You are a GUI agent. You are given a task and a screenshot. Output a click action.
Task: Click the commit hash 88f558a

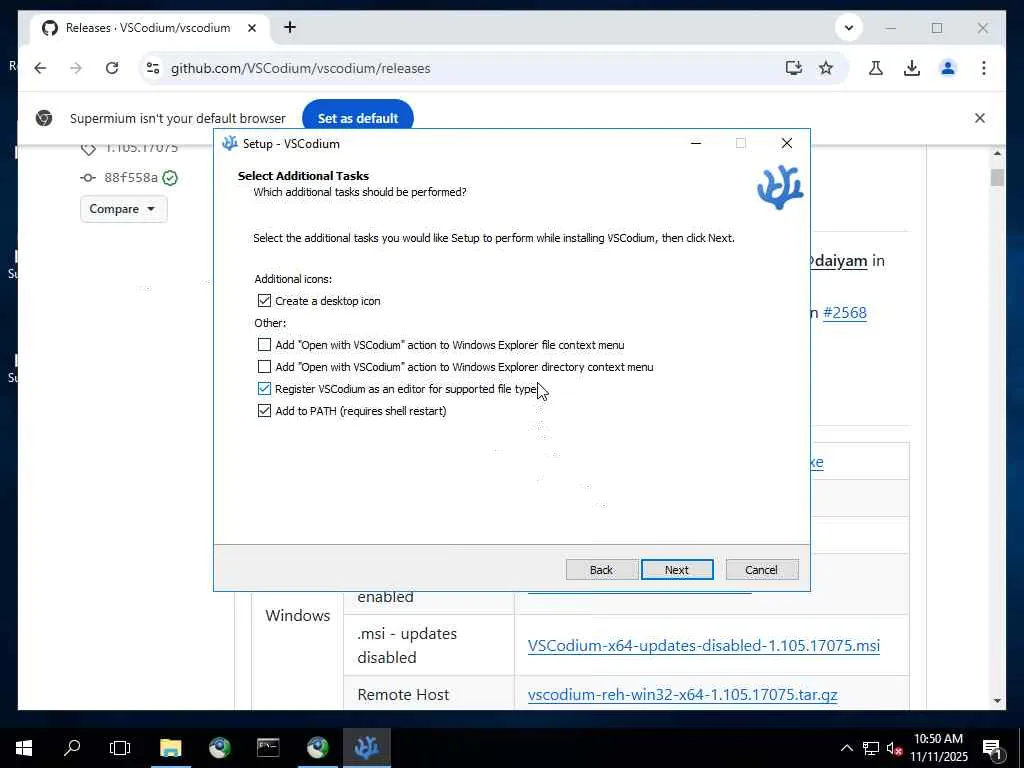click(131, 178)
